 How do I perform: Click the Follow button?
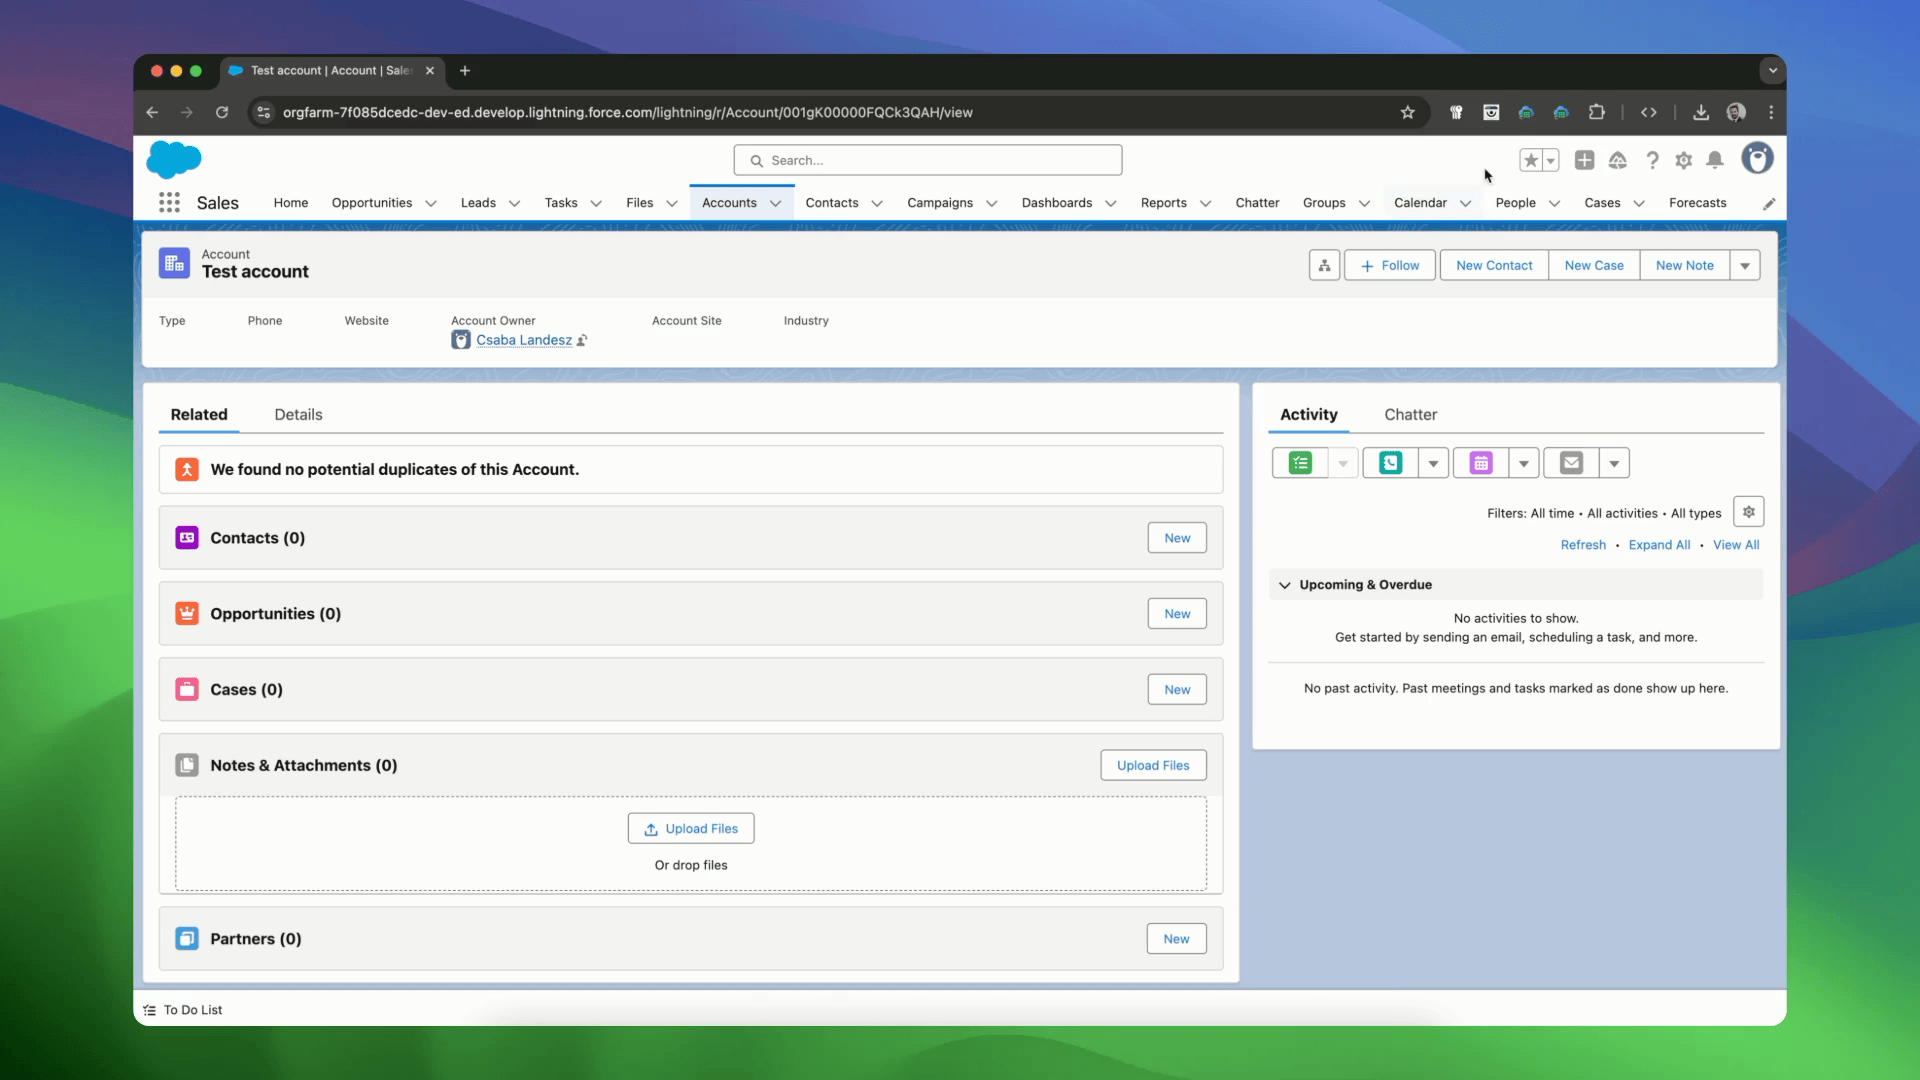tap(1390, 265)
